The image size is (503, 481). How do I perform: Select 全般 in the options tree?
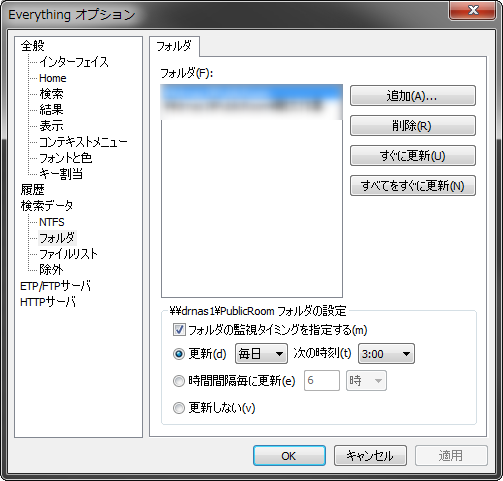32,46
